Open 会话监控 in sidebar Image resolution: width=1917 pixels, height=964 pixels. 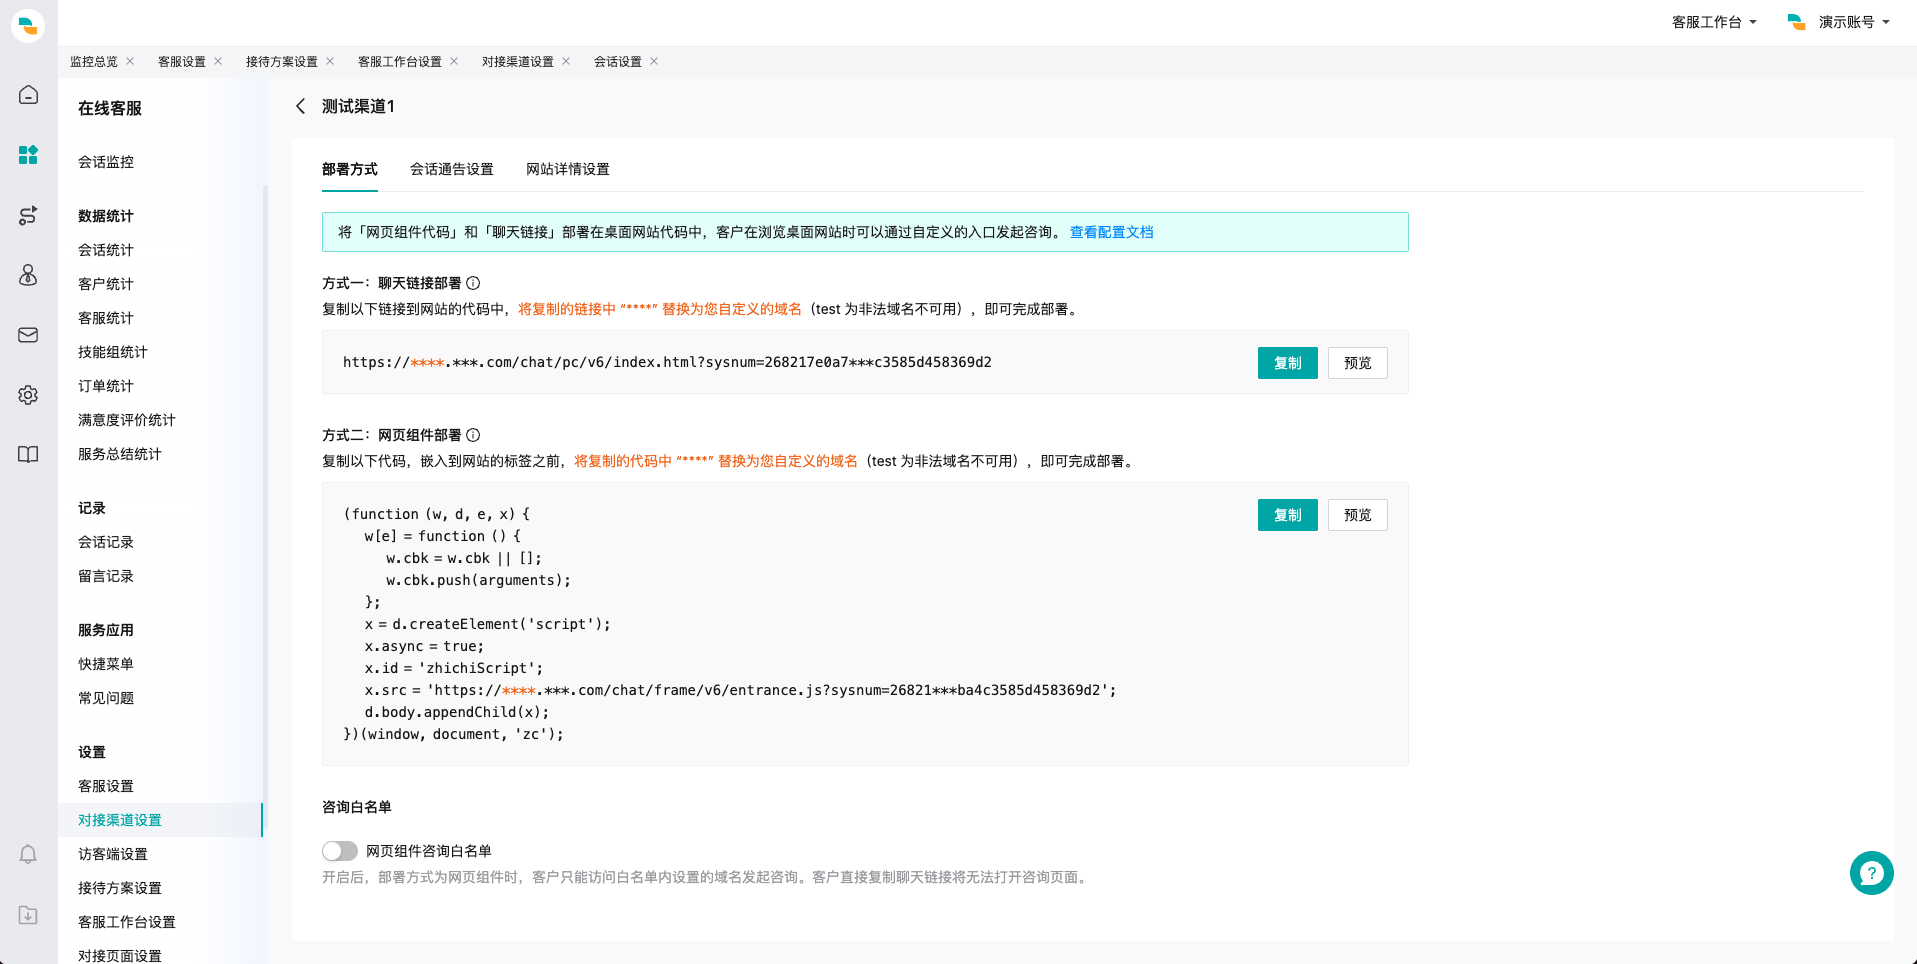pos(106,162)
